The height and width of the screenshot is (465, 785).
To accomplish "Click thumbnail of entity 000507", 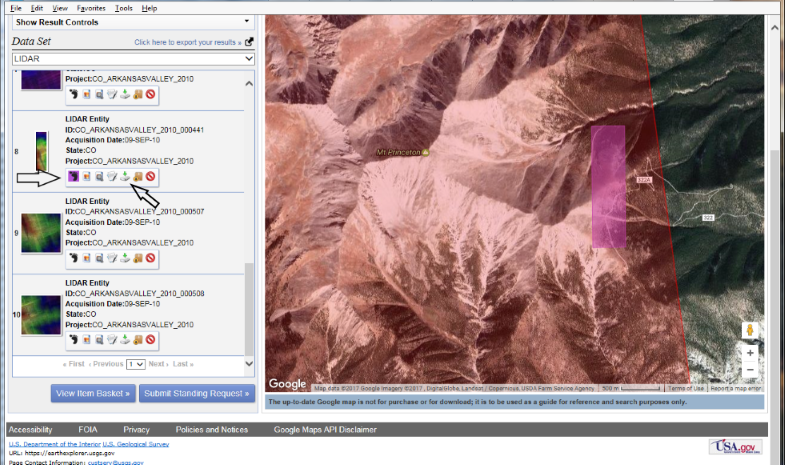I will (x=41, y=231).
